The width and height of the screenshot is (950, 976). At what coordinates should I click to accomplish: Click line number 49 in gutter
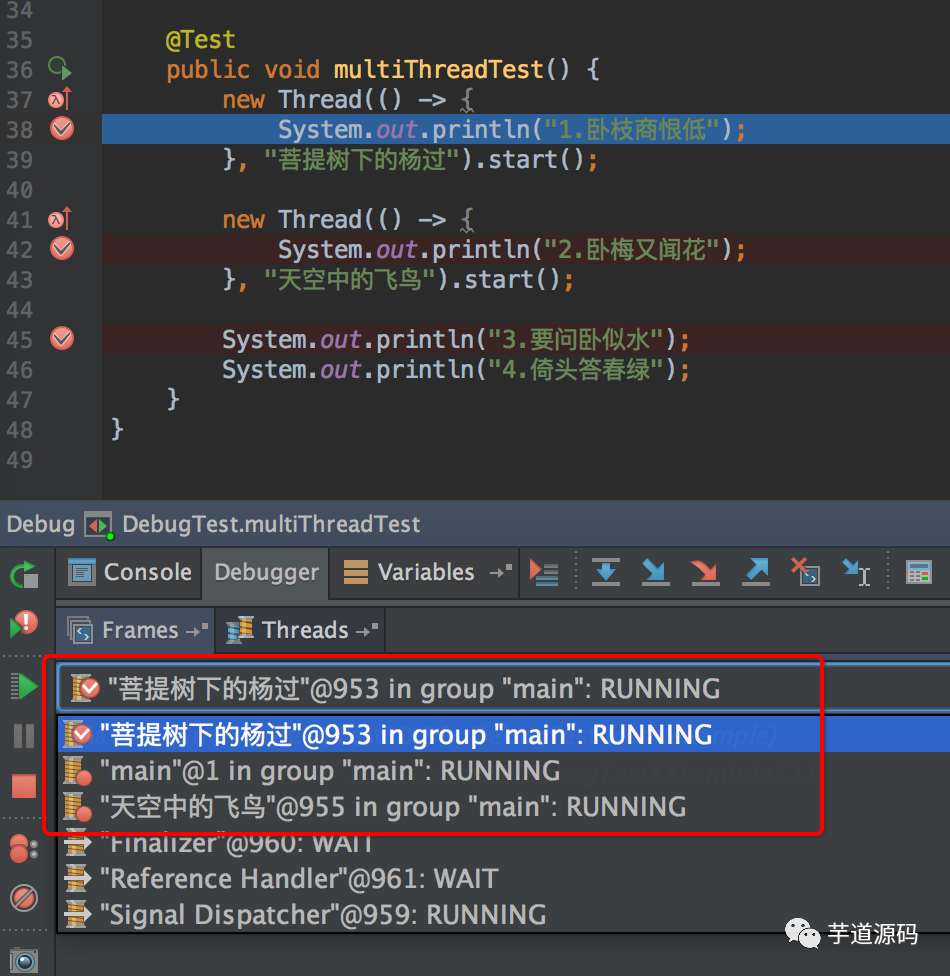click(x=19, y=460)
